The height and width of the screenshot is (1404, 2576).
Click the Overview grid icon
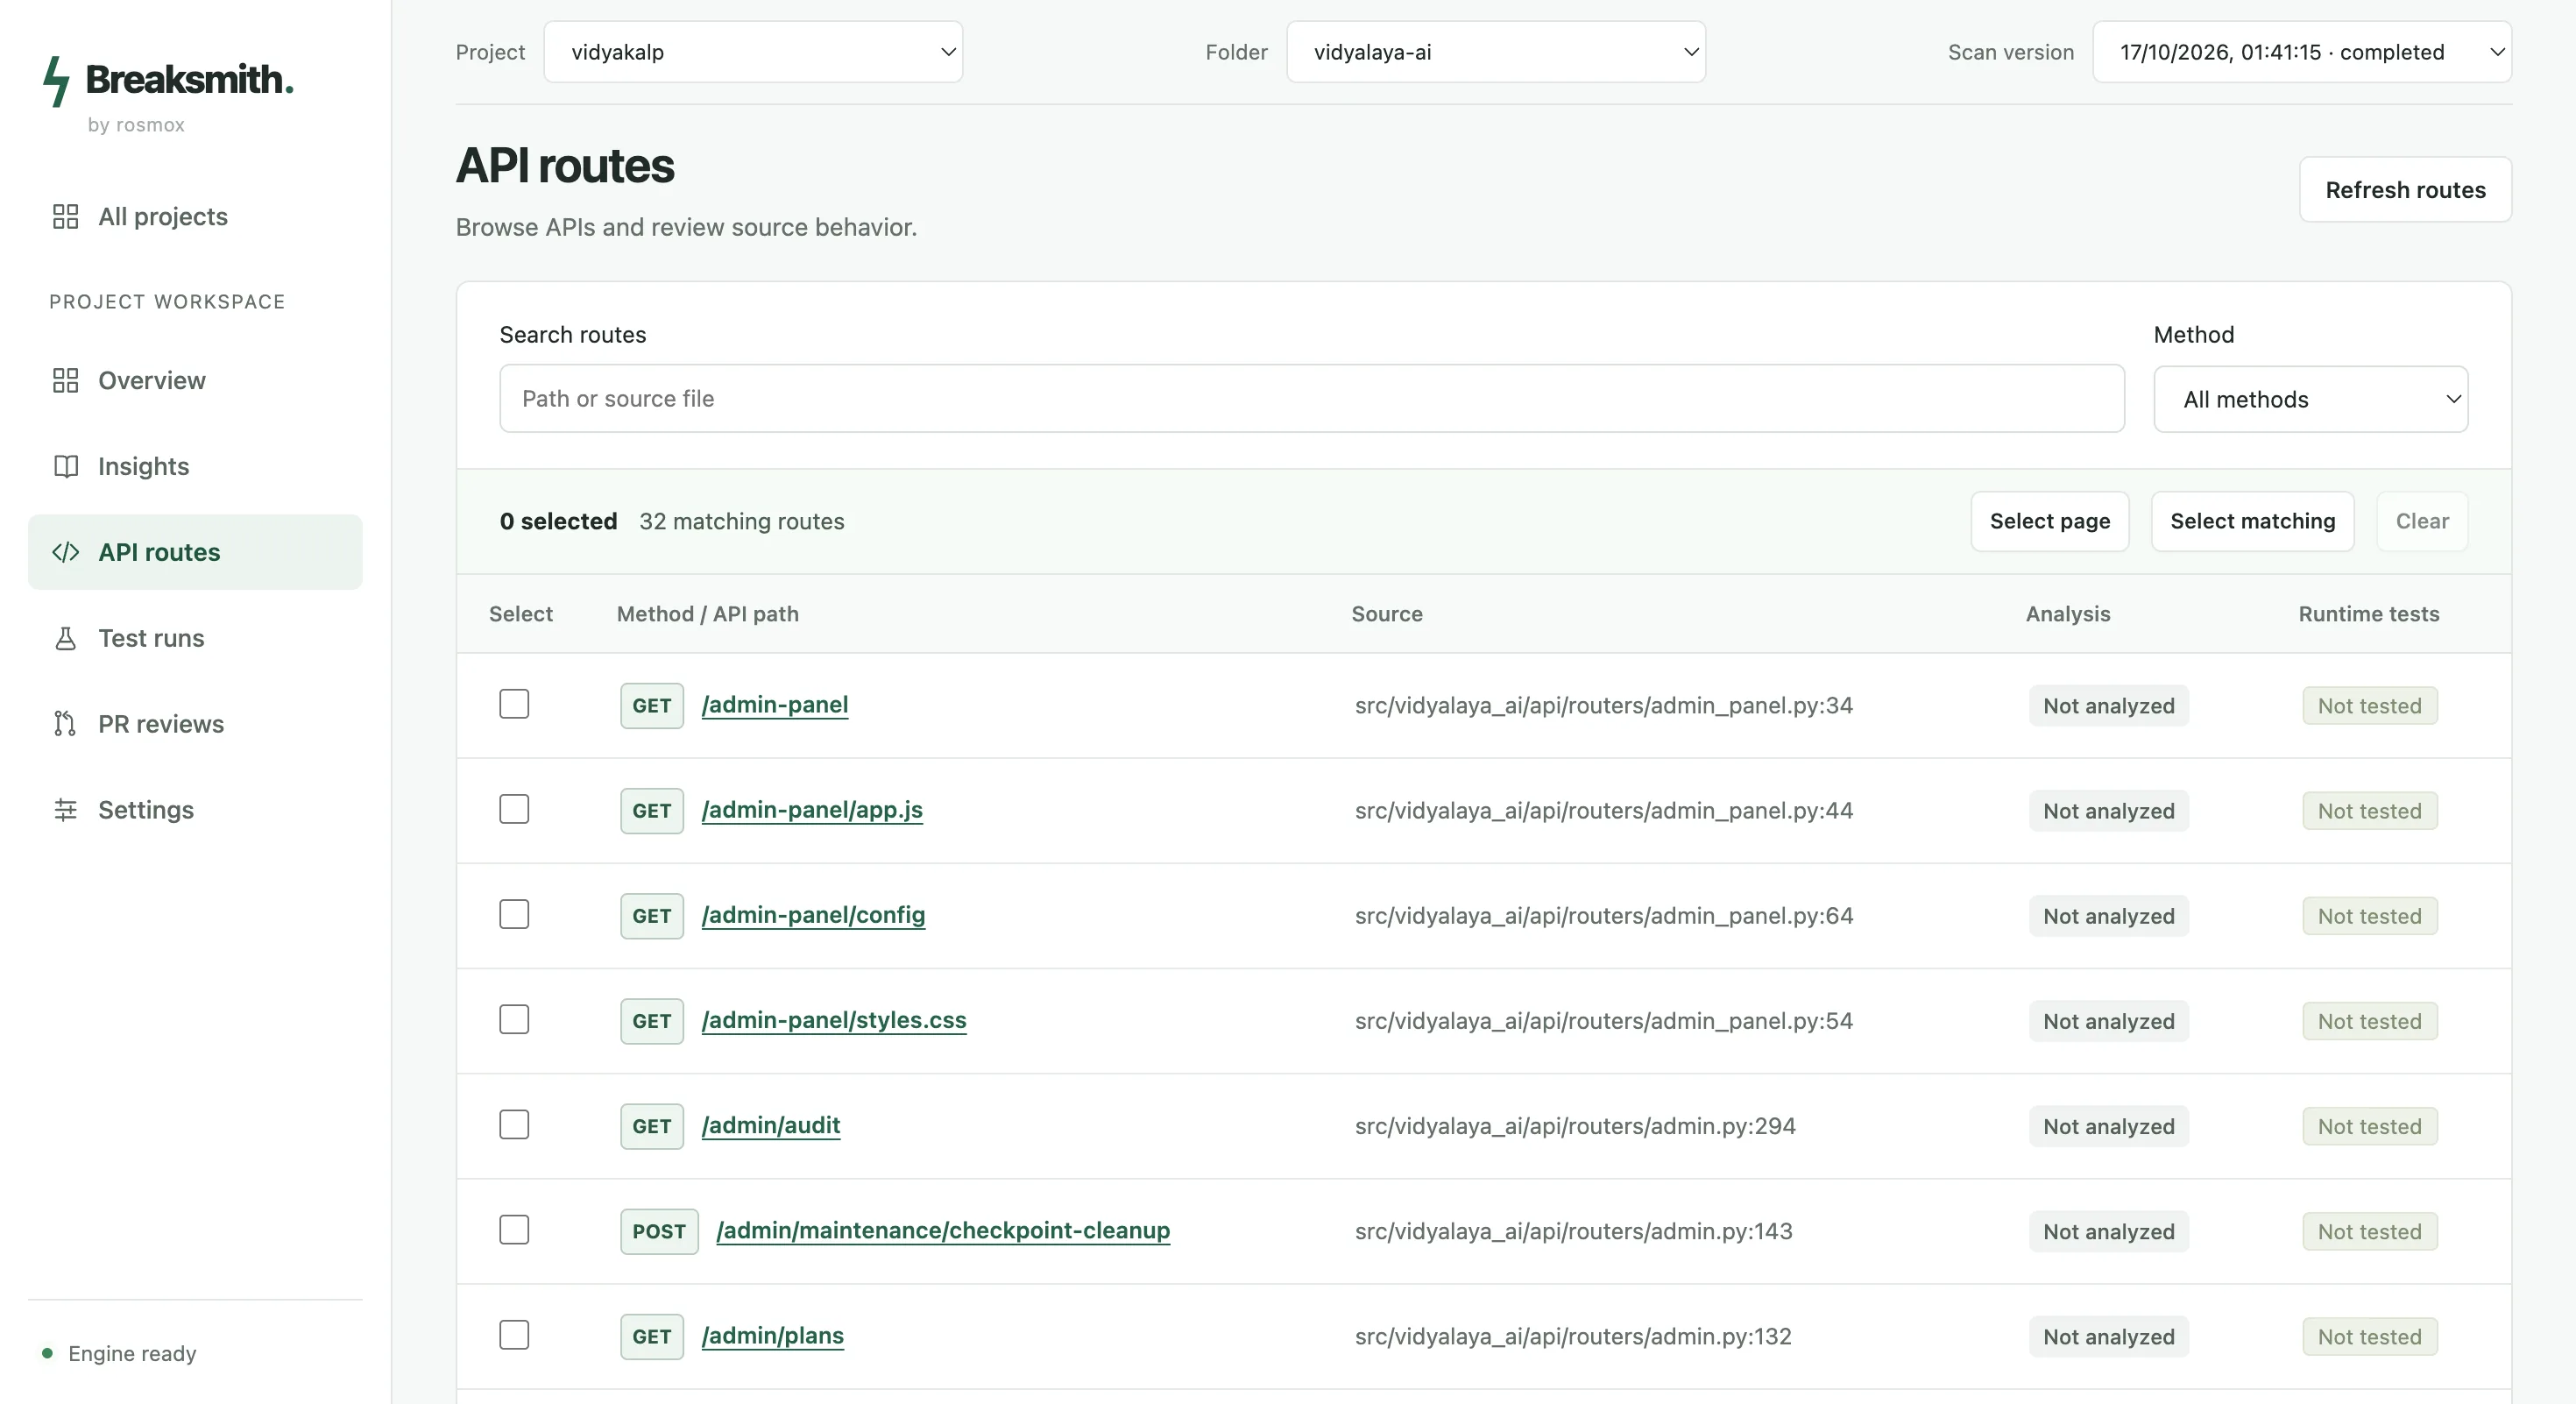click(65, 381)
